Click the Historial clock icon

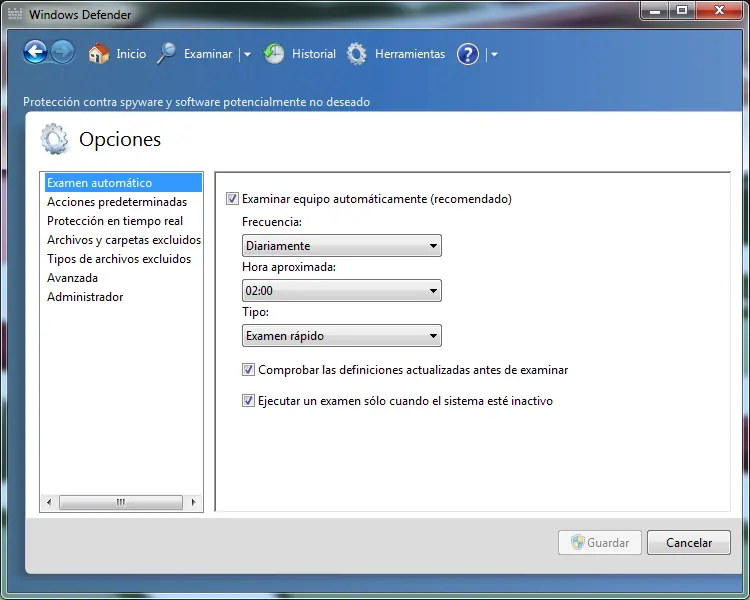click(x=274, y=54)
